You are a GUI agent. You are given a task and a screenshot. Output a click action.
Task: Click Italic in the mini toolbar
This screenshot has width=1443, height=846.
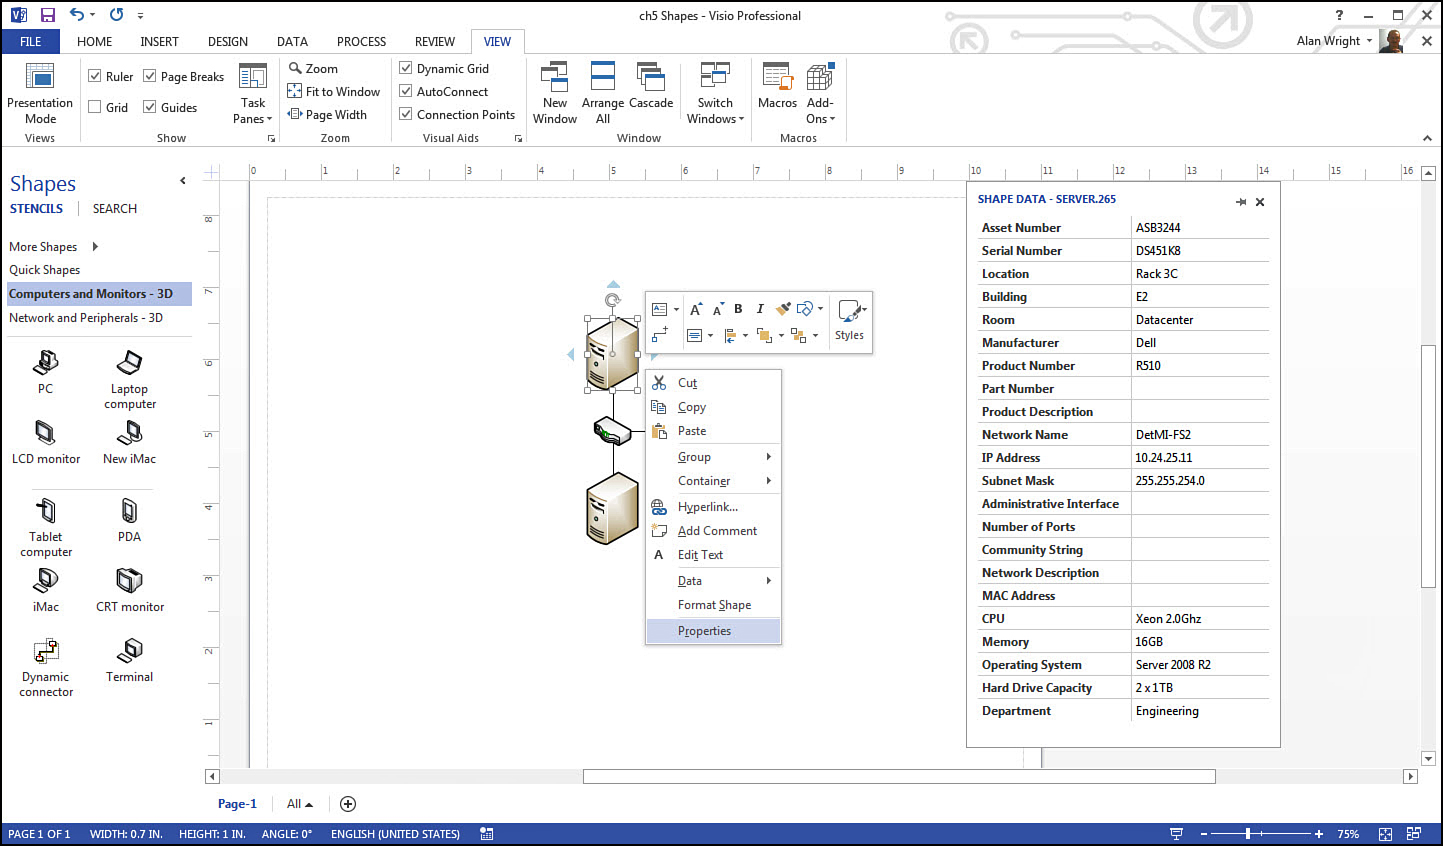(760, 309)
